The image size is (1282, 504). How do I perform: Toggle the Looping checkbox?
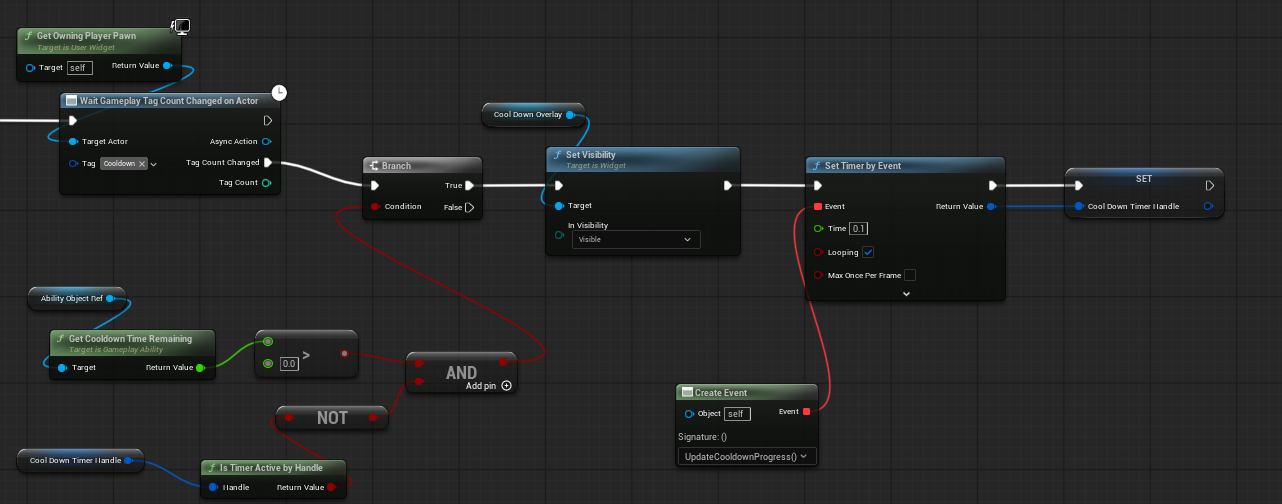pos(868,252)
